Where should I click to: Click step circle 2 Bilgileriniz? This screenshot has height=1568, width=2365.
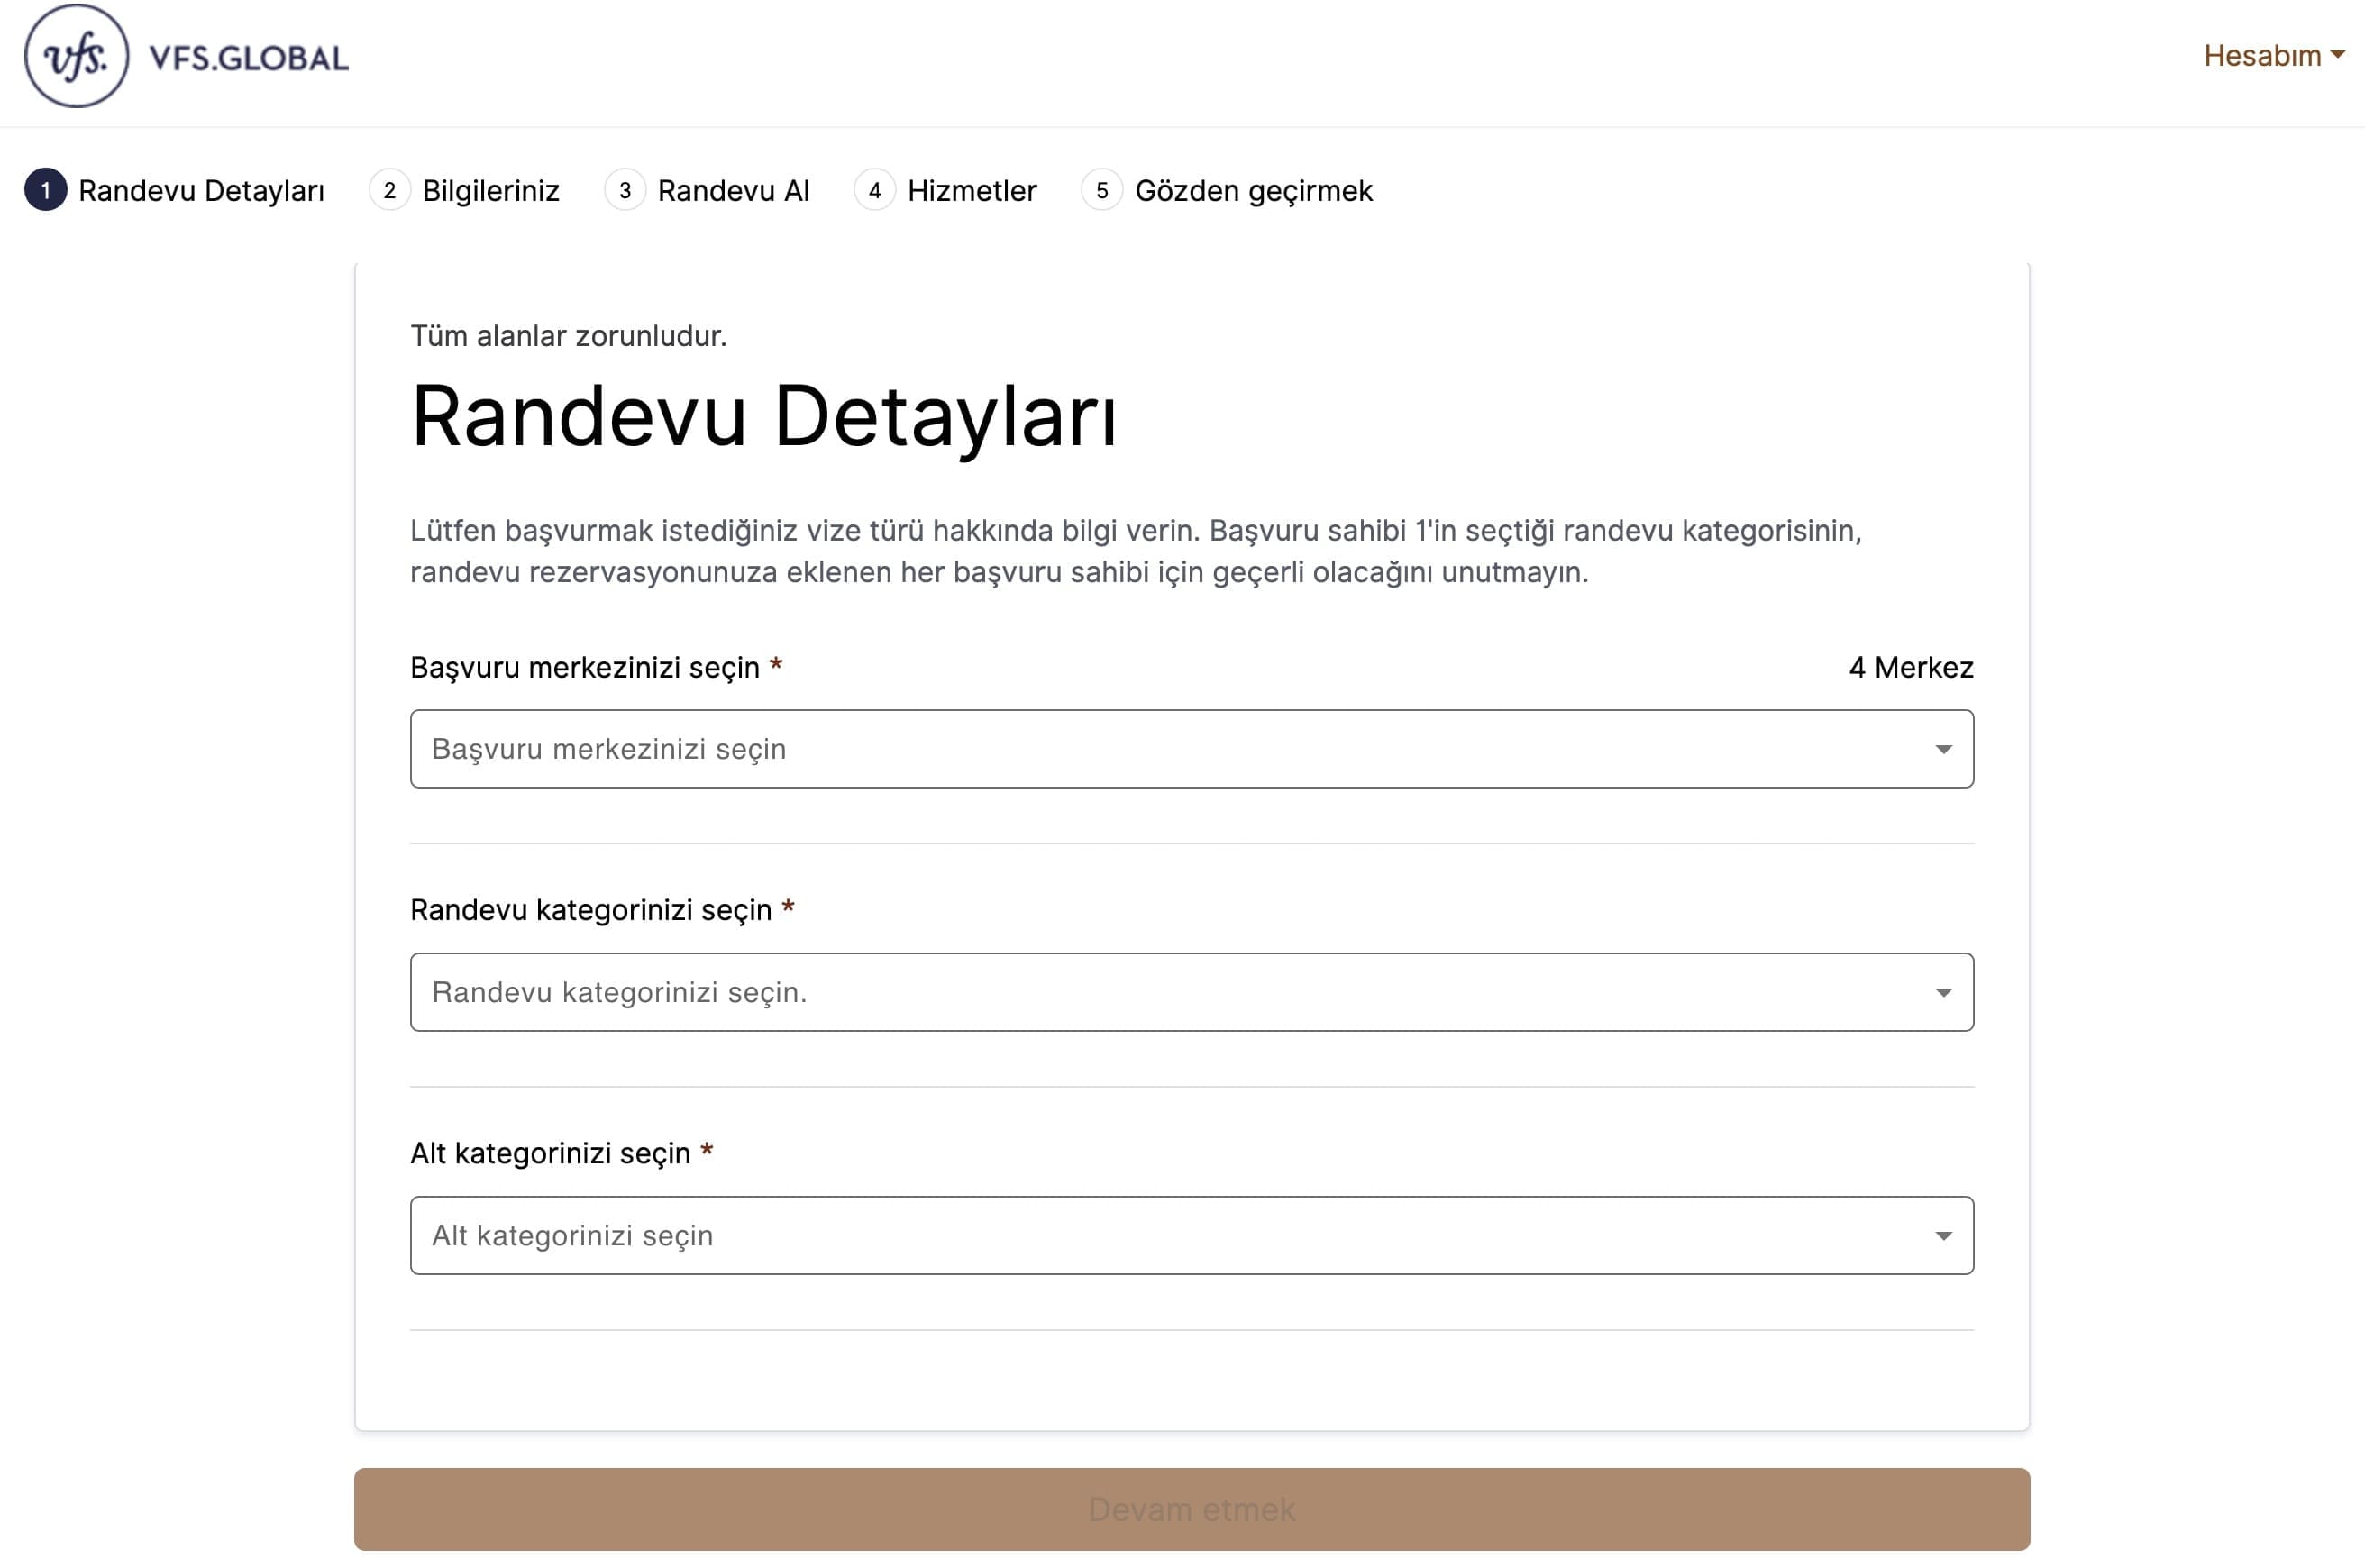click(x=389, y=190)
